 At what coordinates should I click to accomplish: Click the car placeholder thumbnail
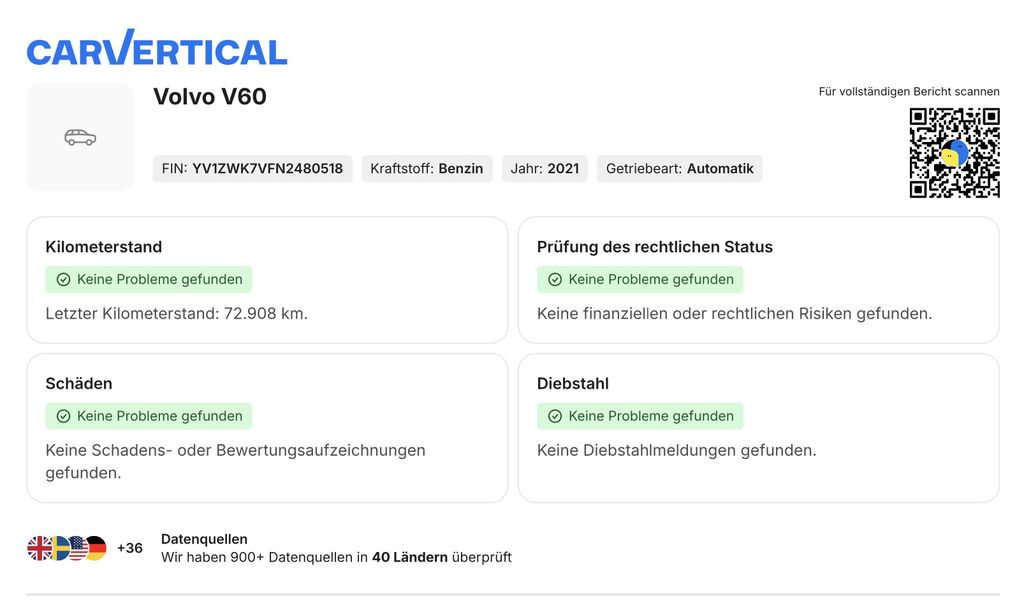80,137
